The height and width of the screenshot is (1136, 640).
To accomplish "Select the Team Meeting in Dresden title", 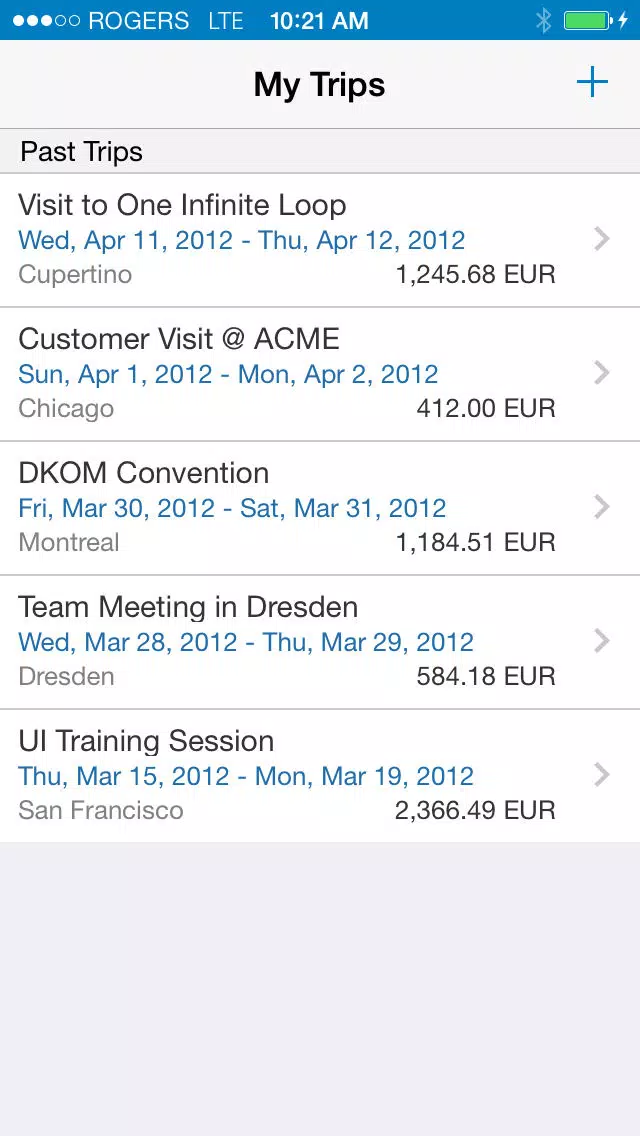I will tap(188, 607).
